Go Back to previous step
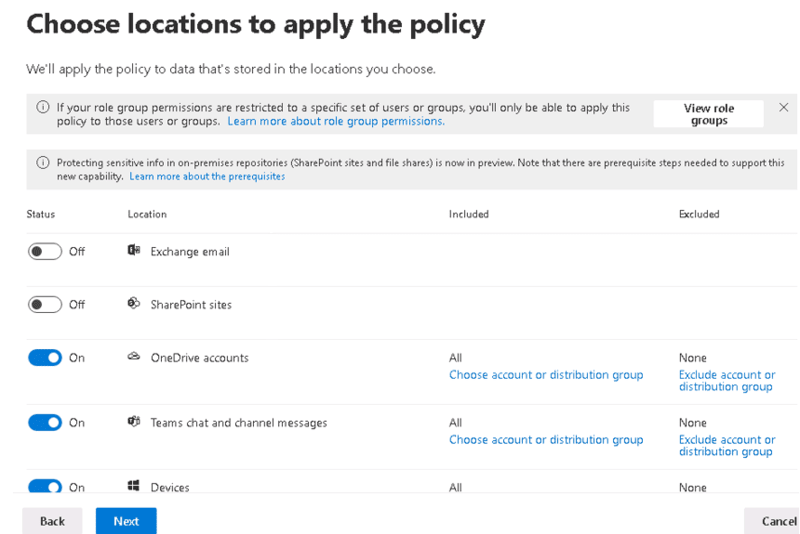The height and width of the screenshot is (534, 800). 52,521
